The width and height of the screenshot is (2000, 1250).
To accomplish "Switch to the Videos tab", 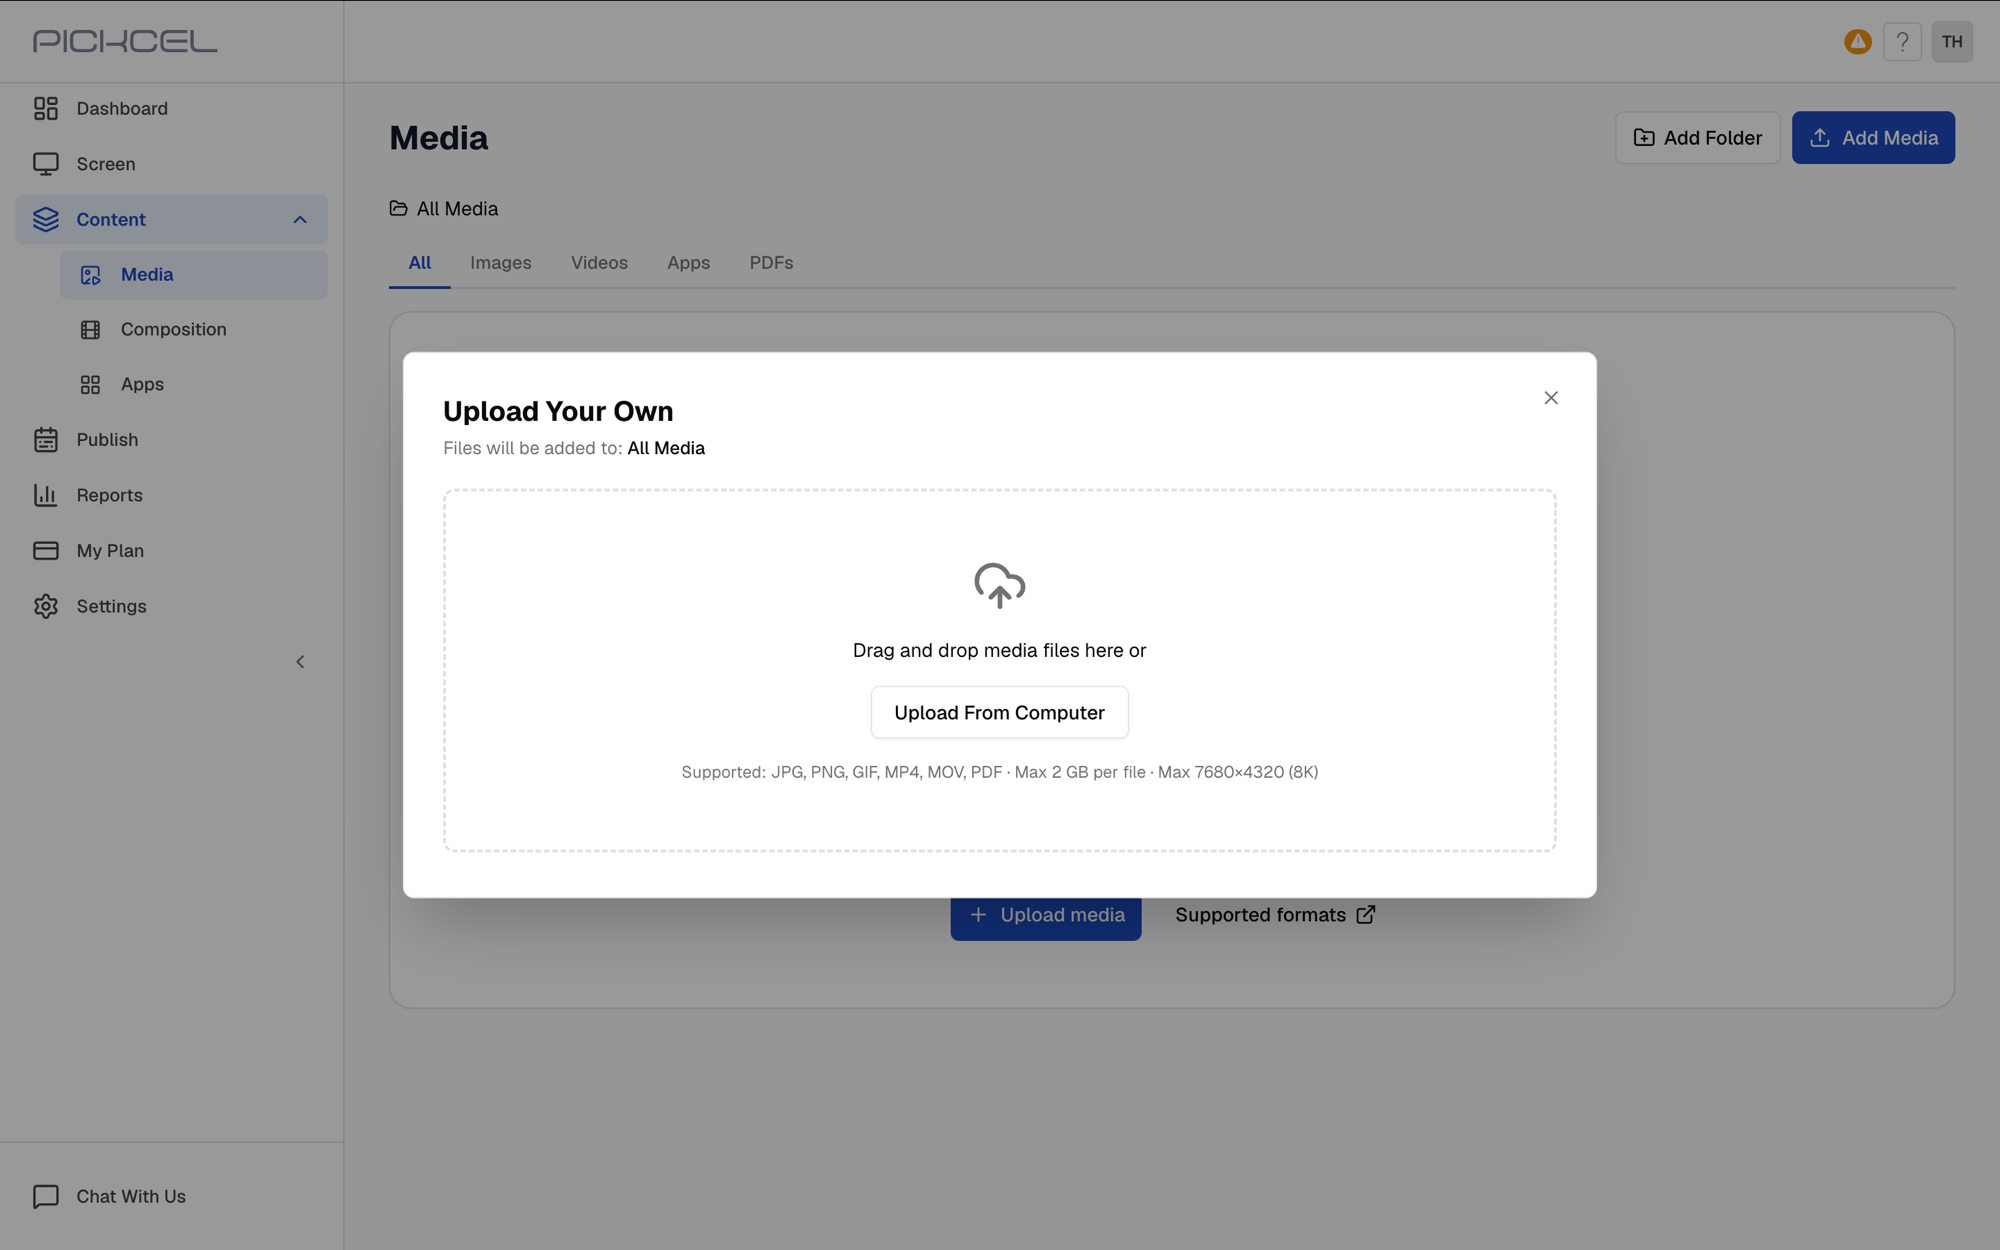I will 599,263.
